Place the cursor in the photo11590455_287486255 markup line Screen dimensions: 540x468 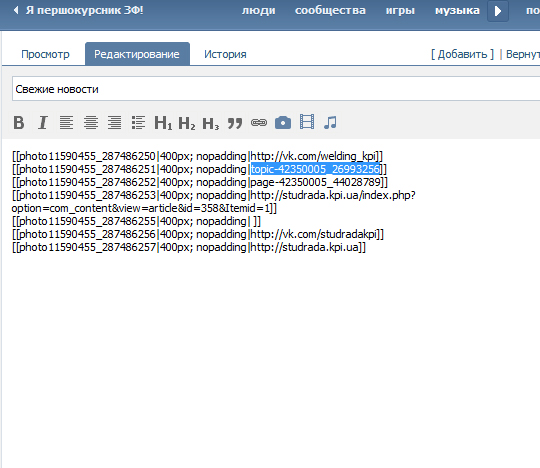pos(136,221)
